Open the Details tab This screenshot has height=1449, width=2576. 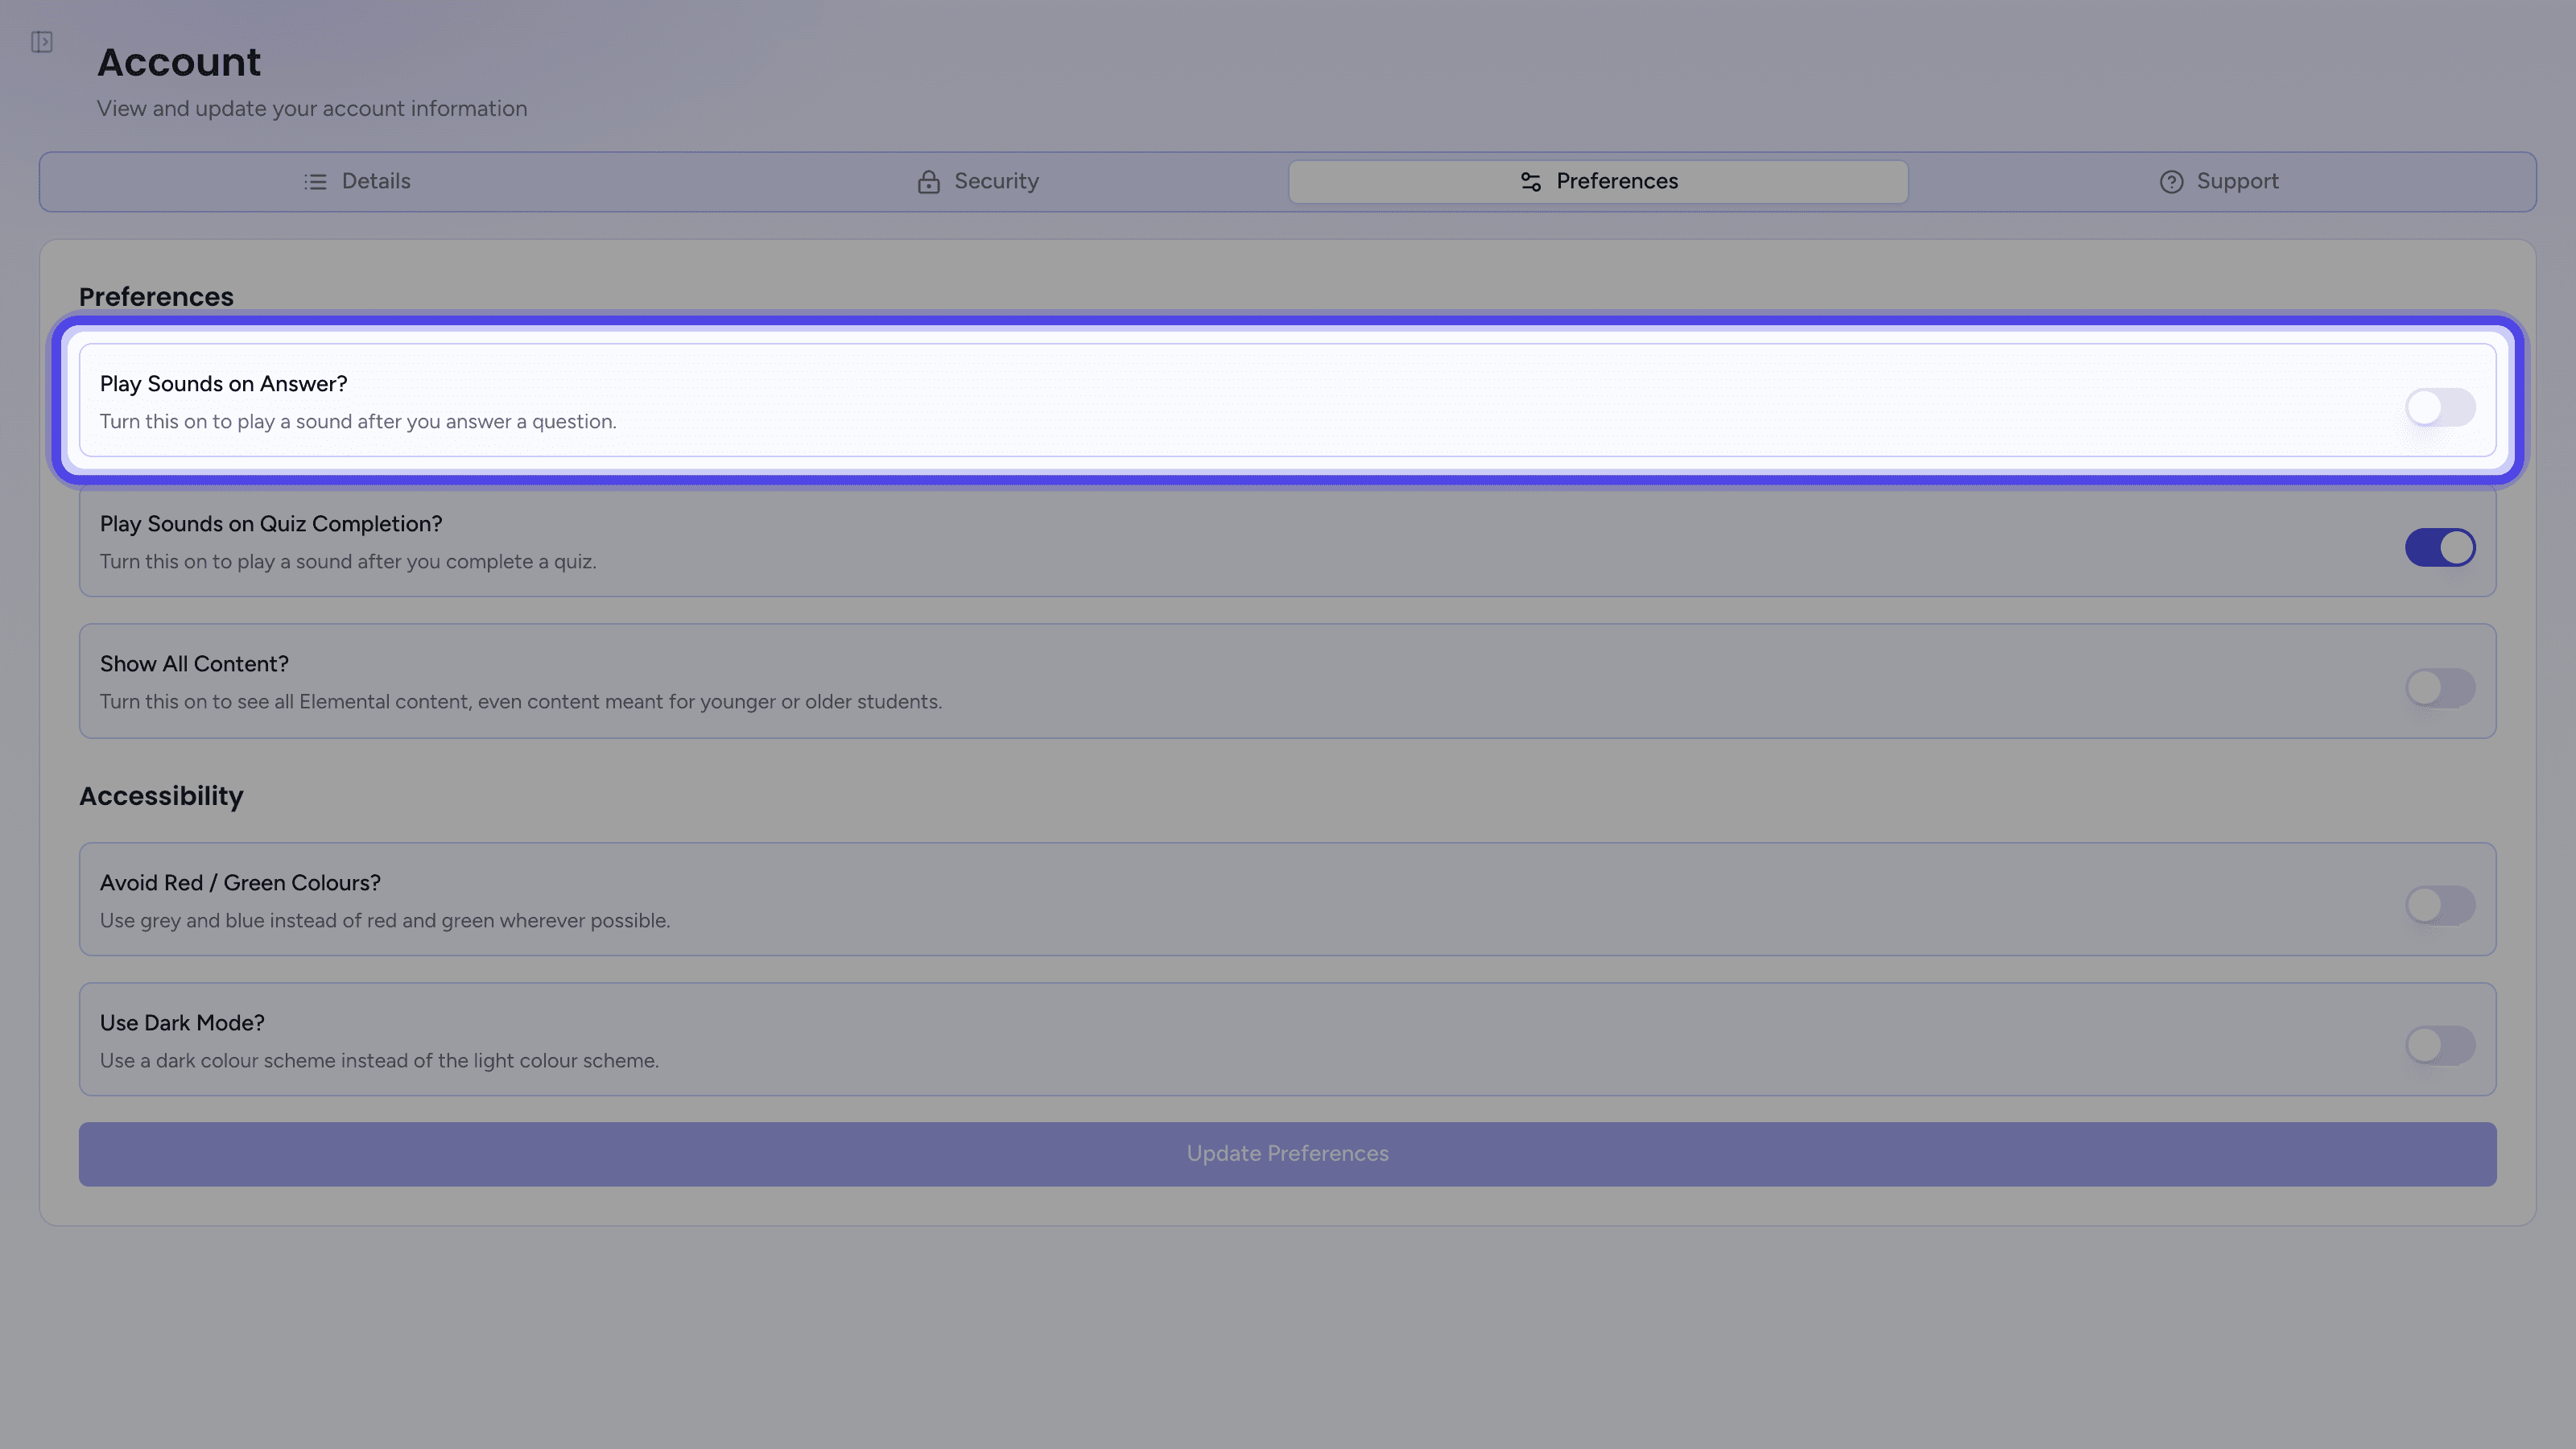[x=357, y=182]
